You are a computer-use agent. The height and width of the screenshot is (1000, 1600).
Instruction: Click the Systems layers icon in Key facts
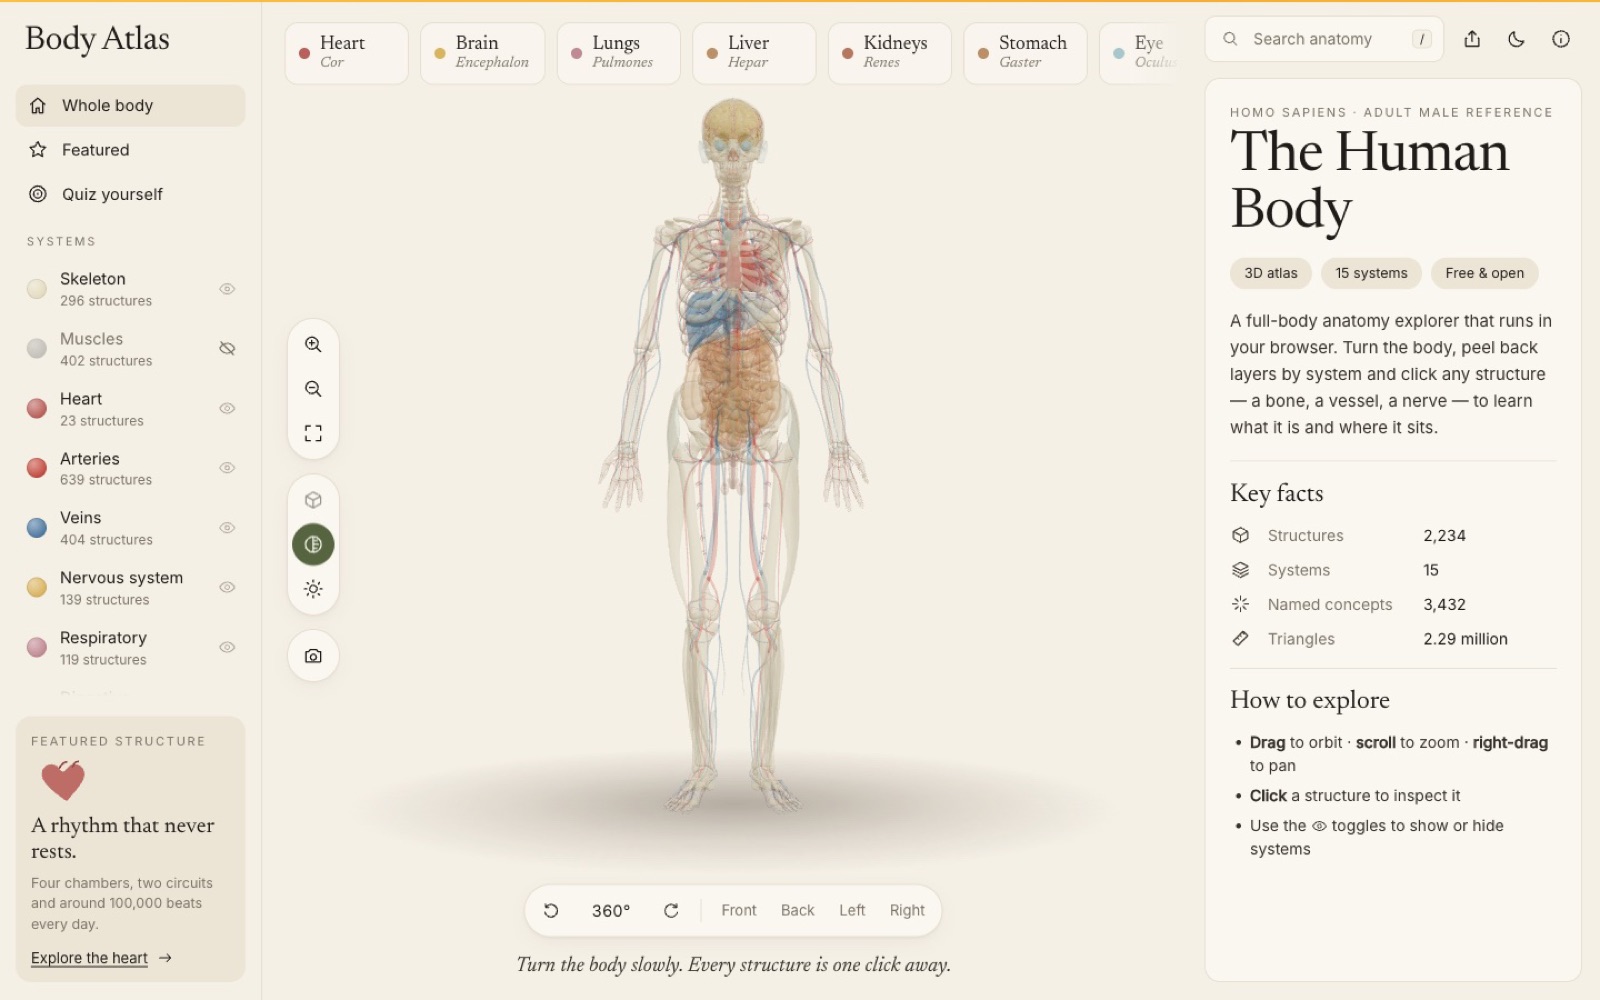[1241, 570]
